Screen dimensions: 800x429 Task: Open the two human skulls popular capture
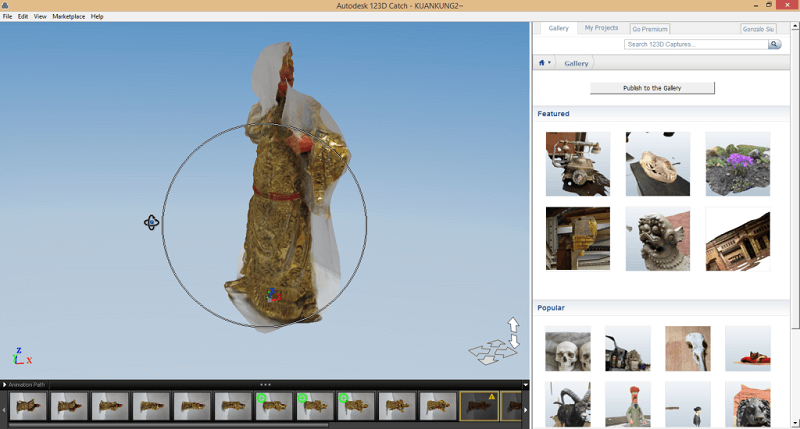[x=567, y=348]
